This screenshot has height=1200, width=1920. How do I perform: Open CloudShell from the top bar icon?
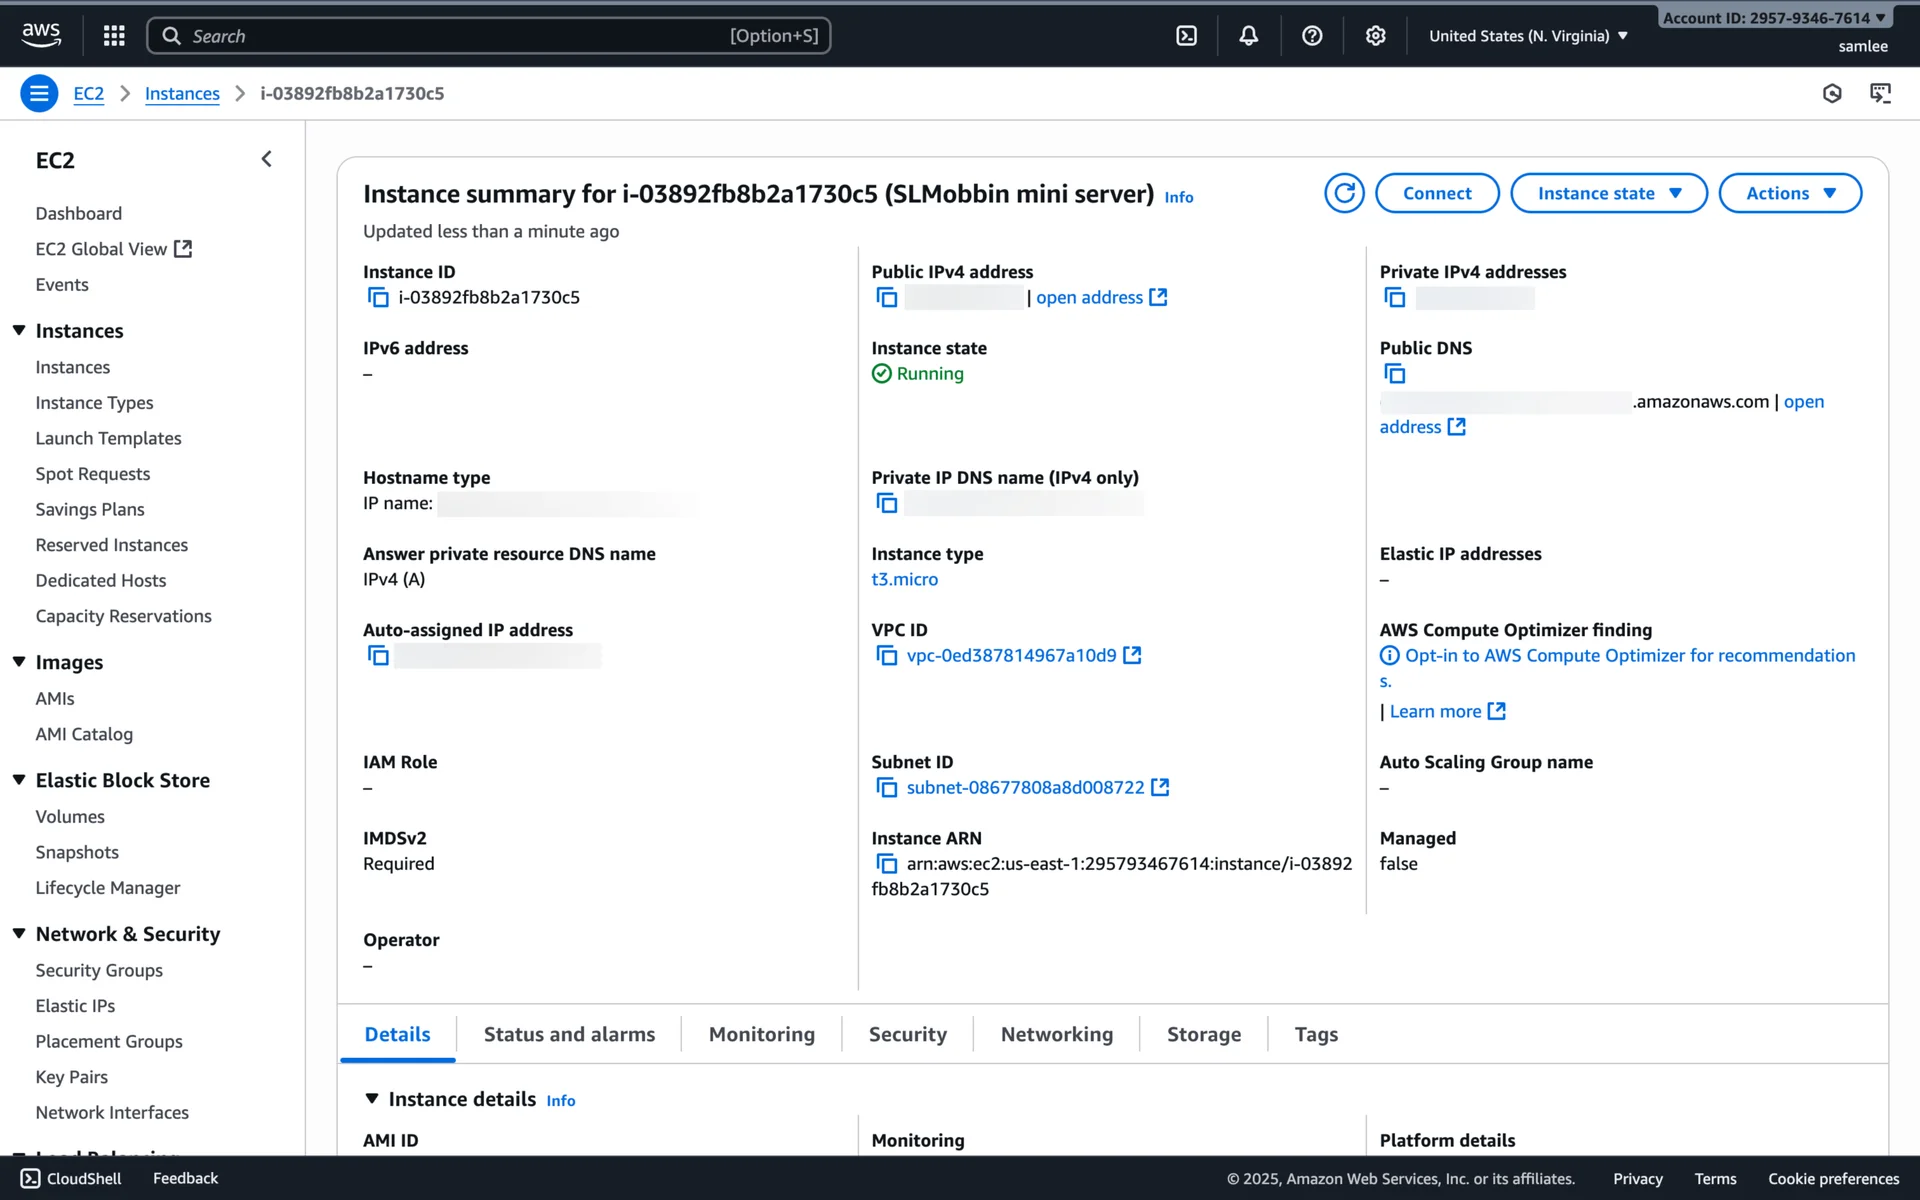1186,36
